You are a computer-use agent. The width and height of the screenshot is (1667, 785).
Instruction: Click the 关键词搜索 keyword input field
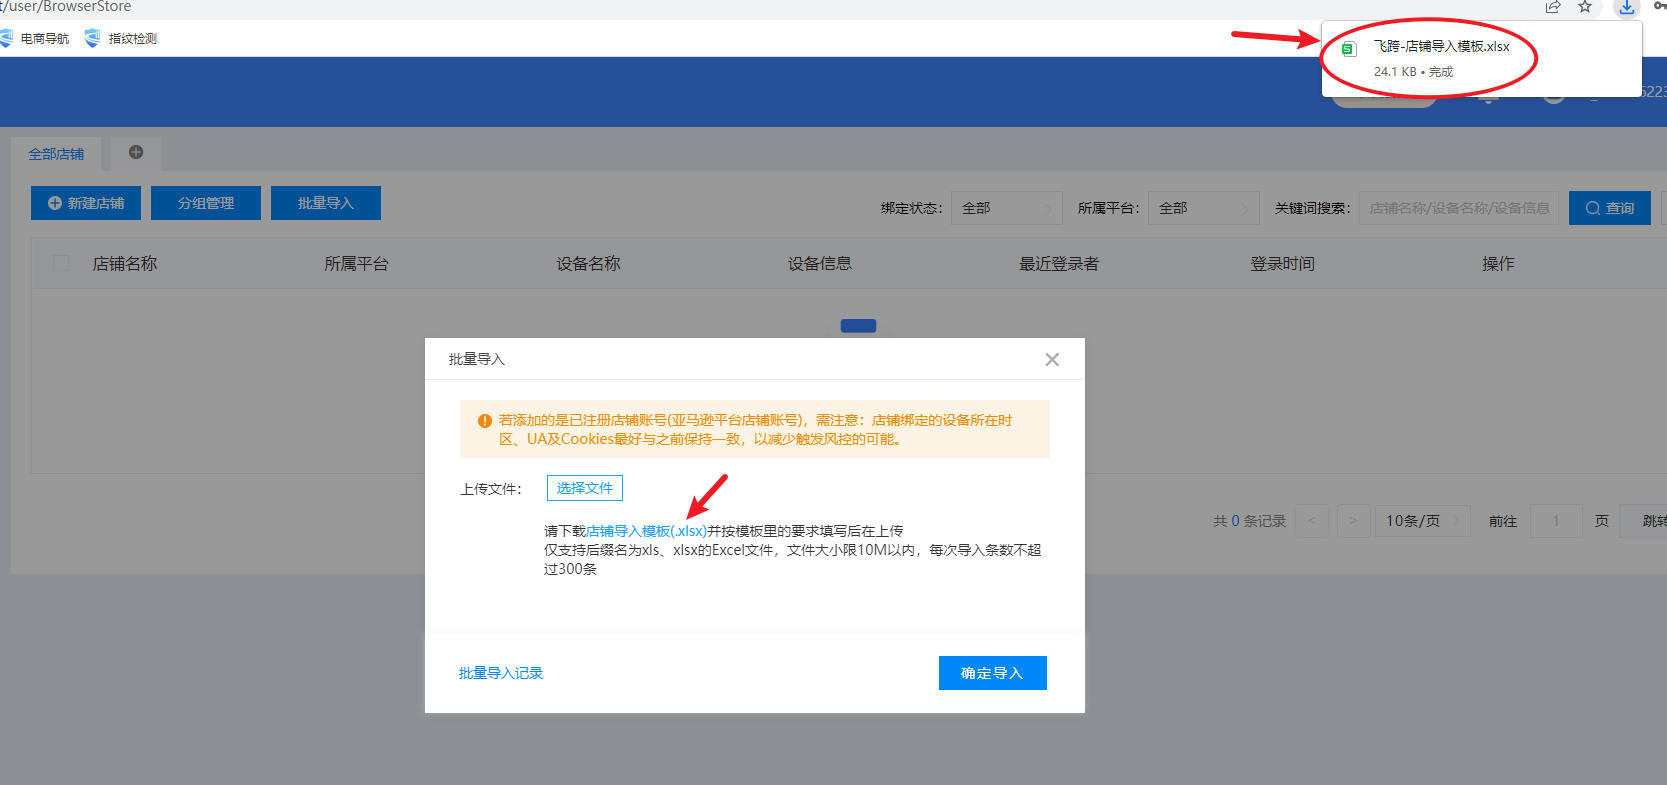pyautogui.click(x=1458, y=208)
